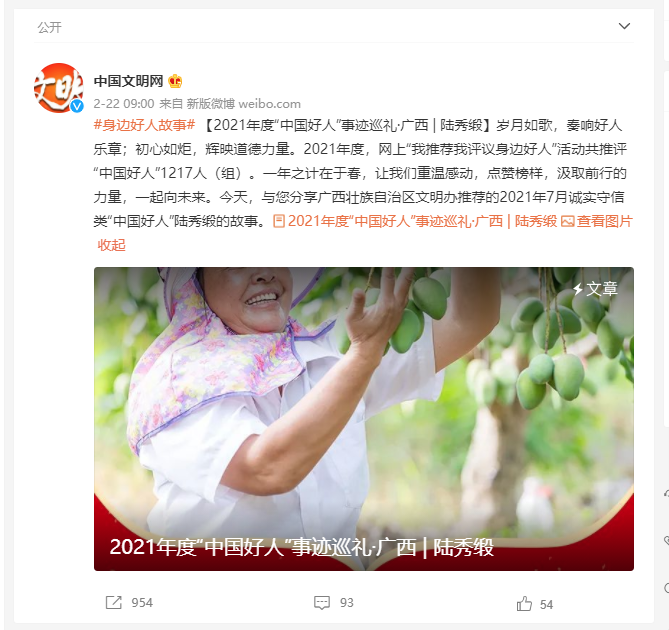Click the blue verified V badge

point(77,106)
